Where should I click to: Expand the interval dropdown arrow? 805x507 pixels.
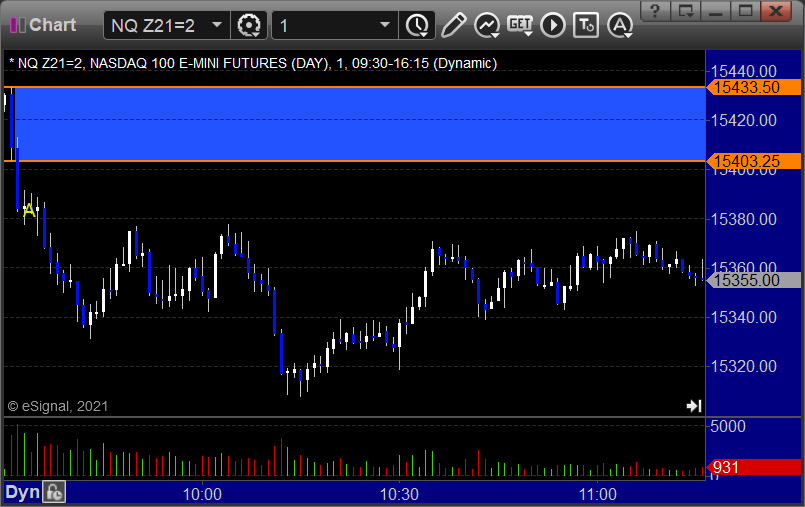click(x=385, y=25)
